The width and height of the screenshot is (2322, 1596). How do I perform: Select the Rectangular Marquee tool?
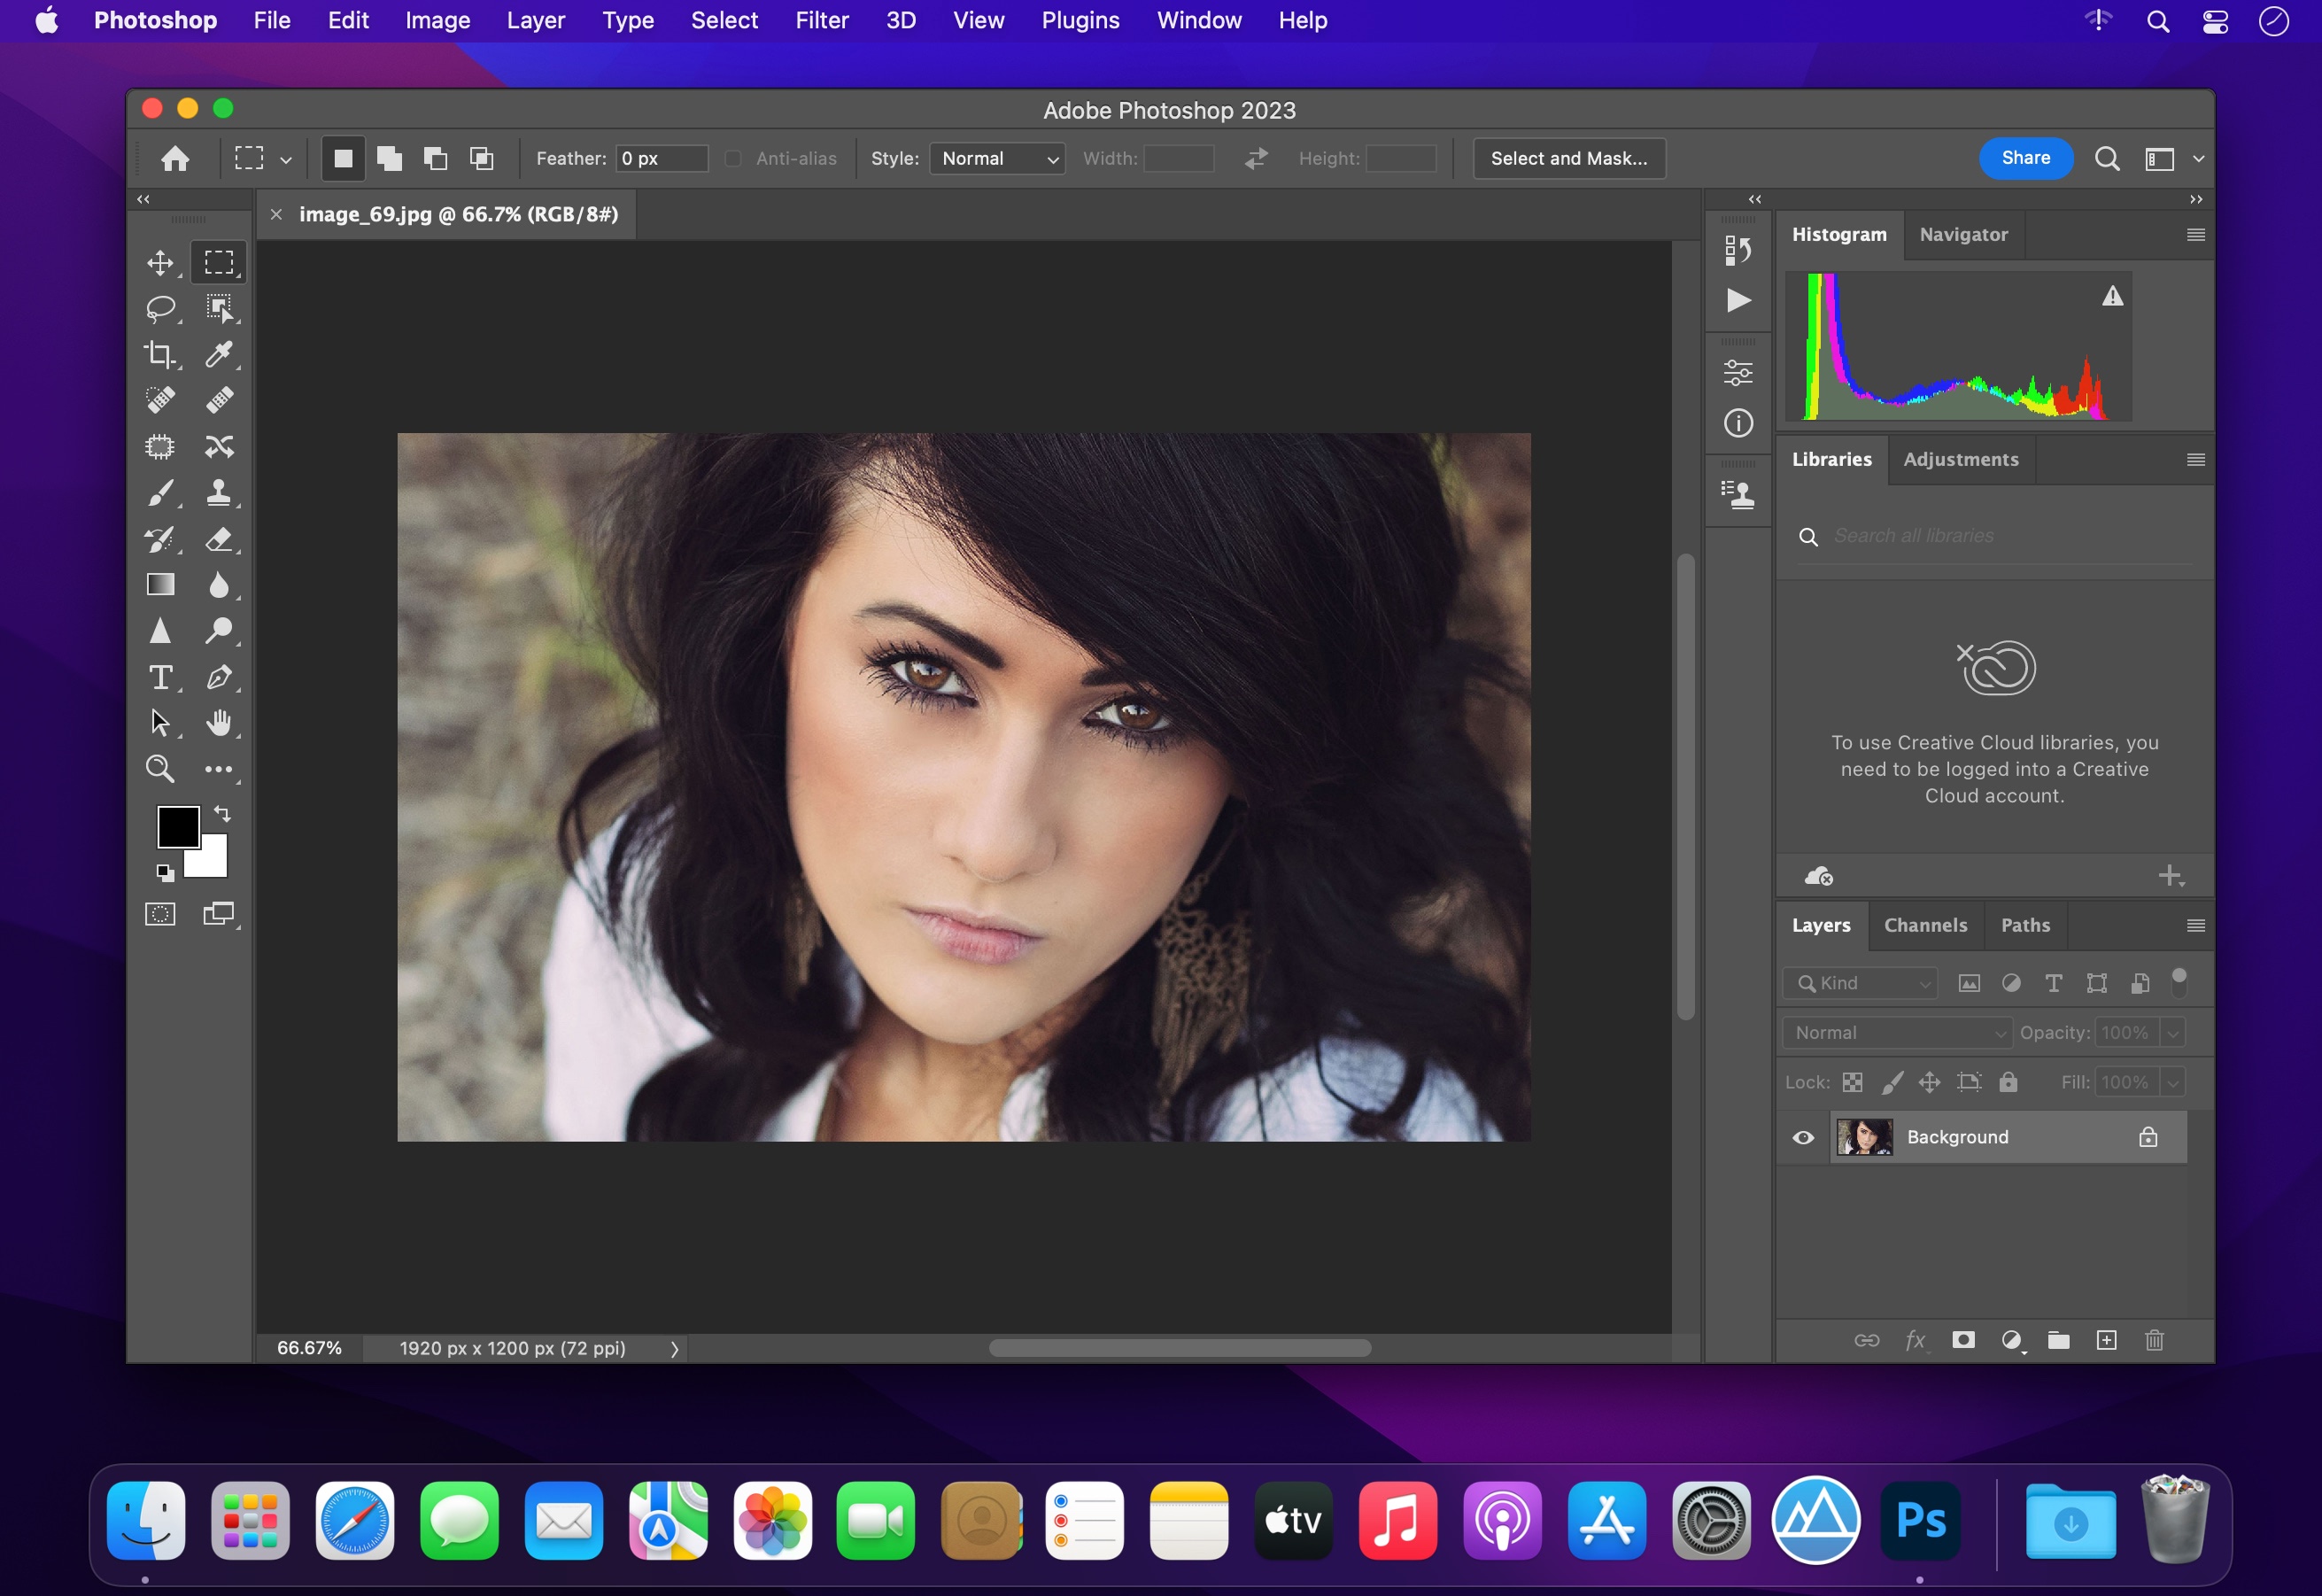click(x=217, y=263)
